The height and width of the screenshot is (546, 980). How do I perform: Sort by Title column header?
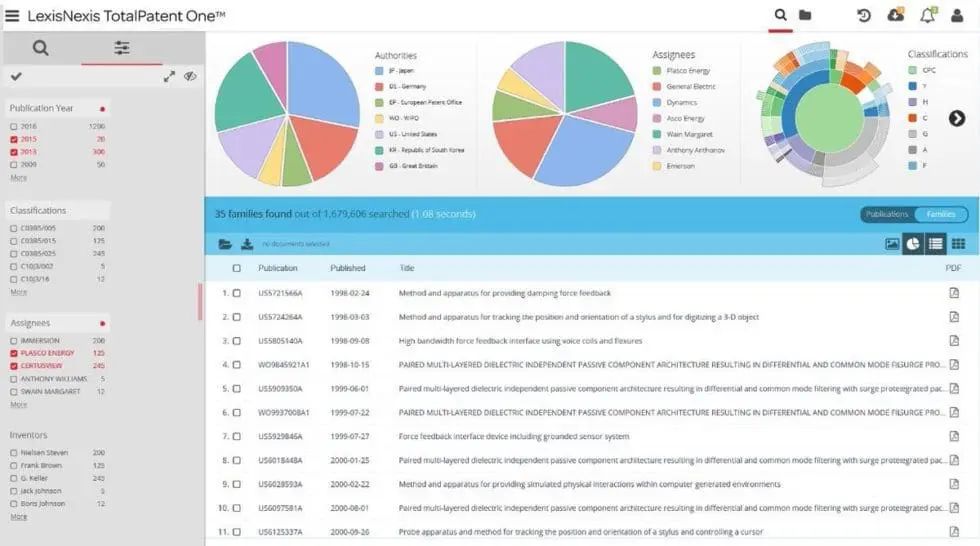click(x=407, y=268)
